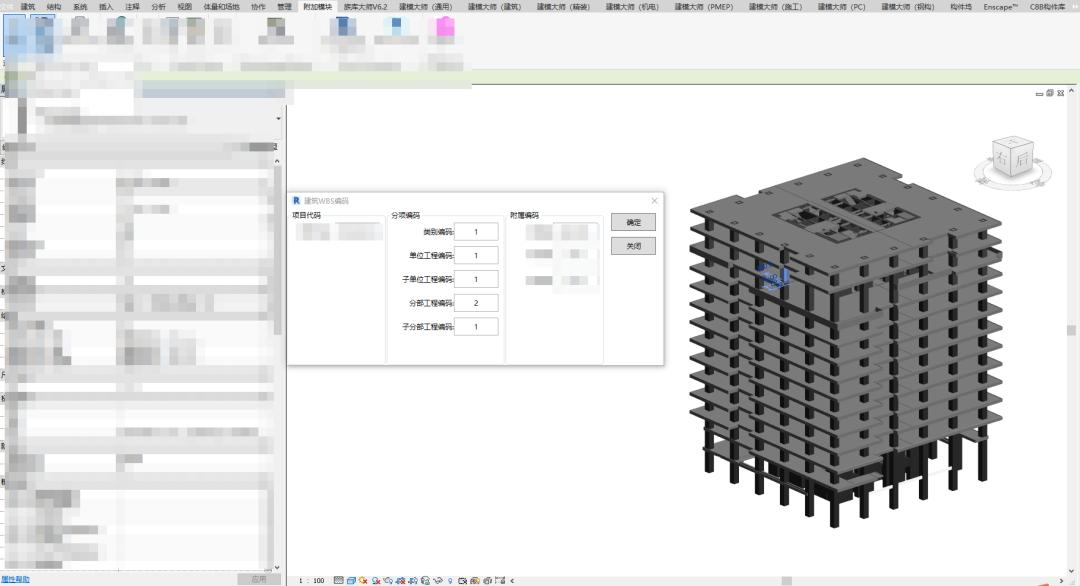
Task: Open the 建模大师 (建筑) tab
Action: 495,6
